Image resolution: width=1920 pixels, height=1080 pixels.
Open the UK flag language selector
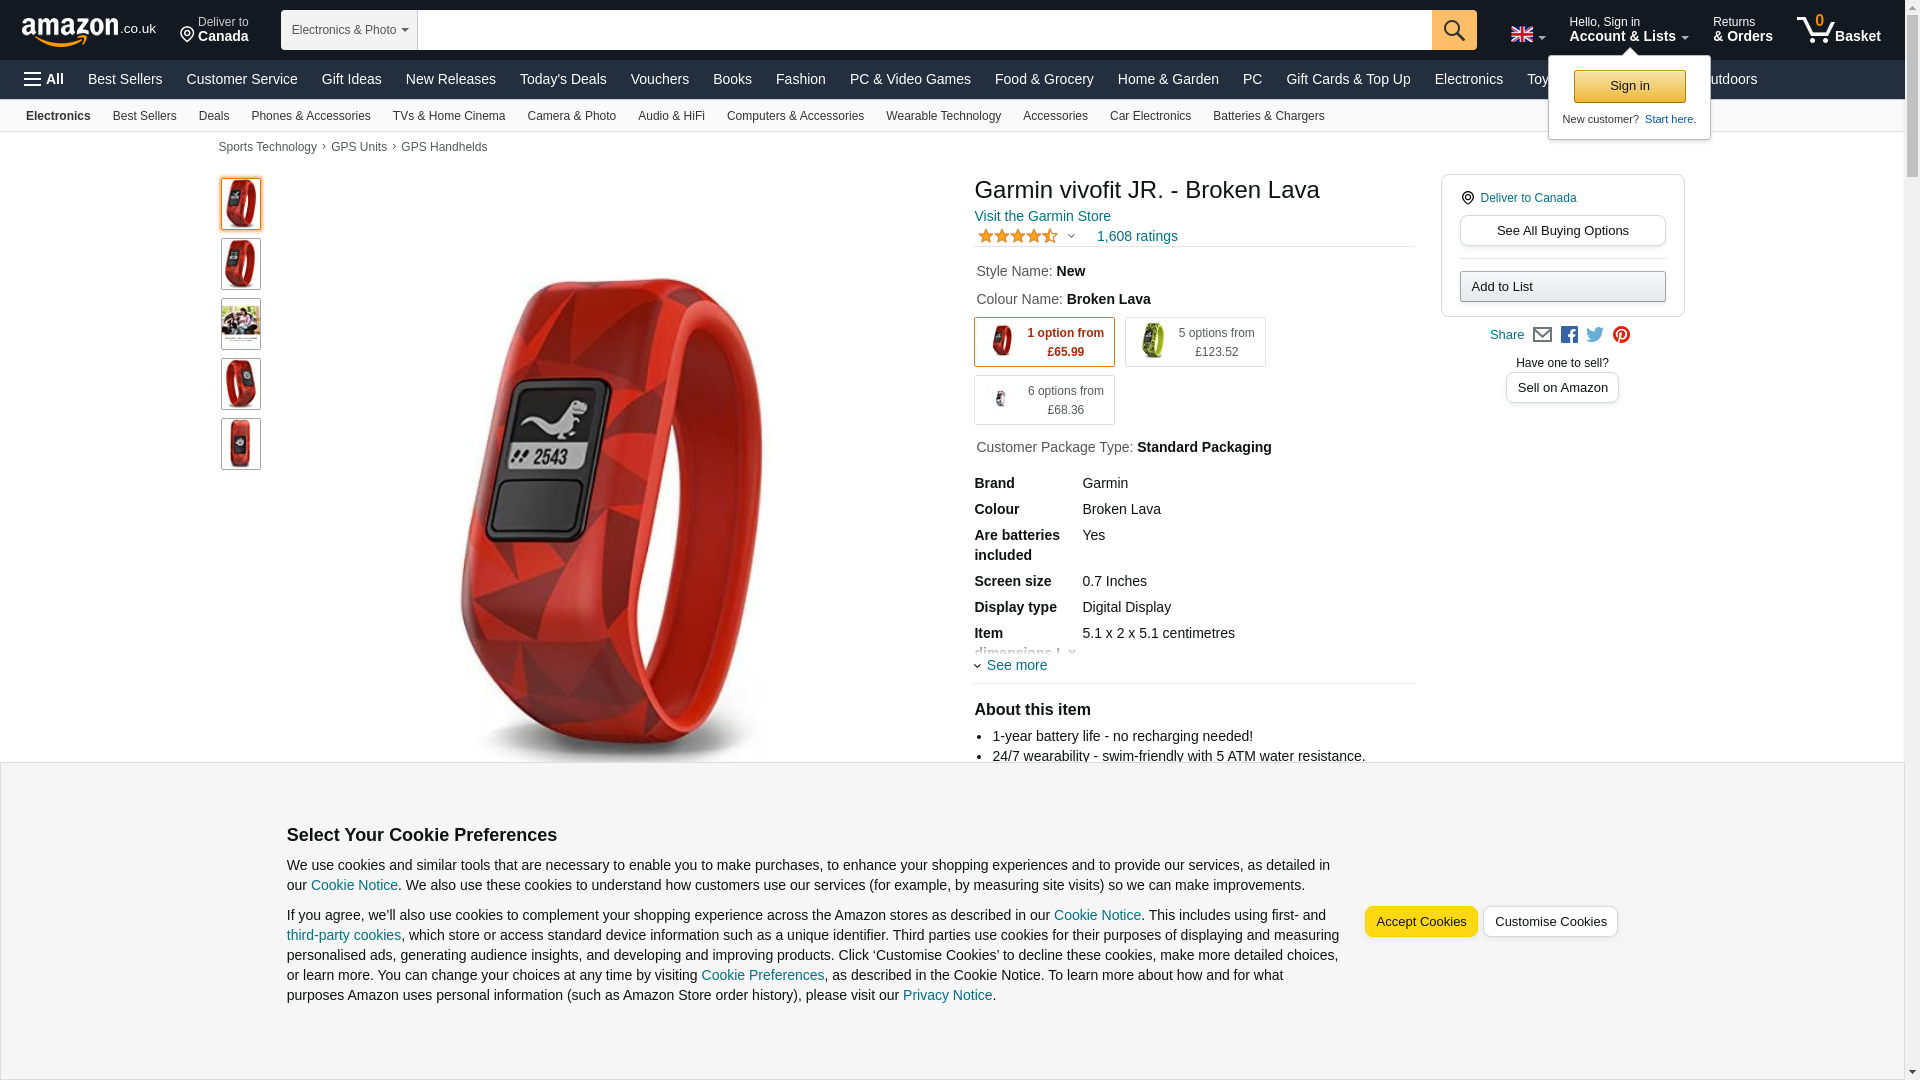[x=1527, y=35]
